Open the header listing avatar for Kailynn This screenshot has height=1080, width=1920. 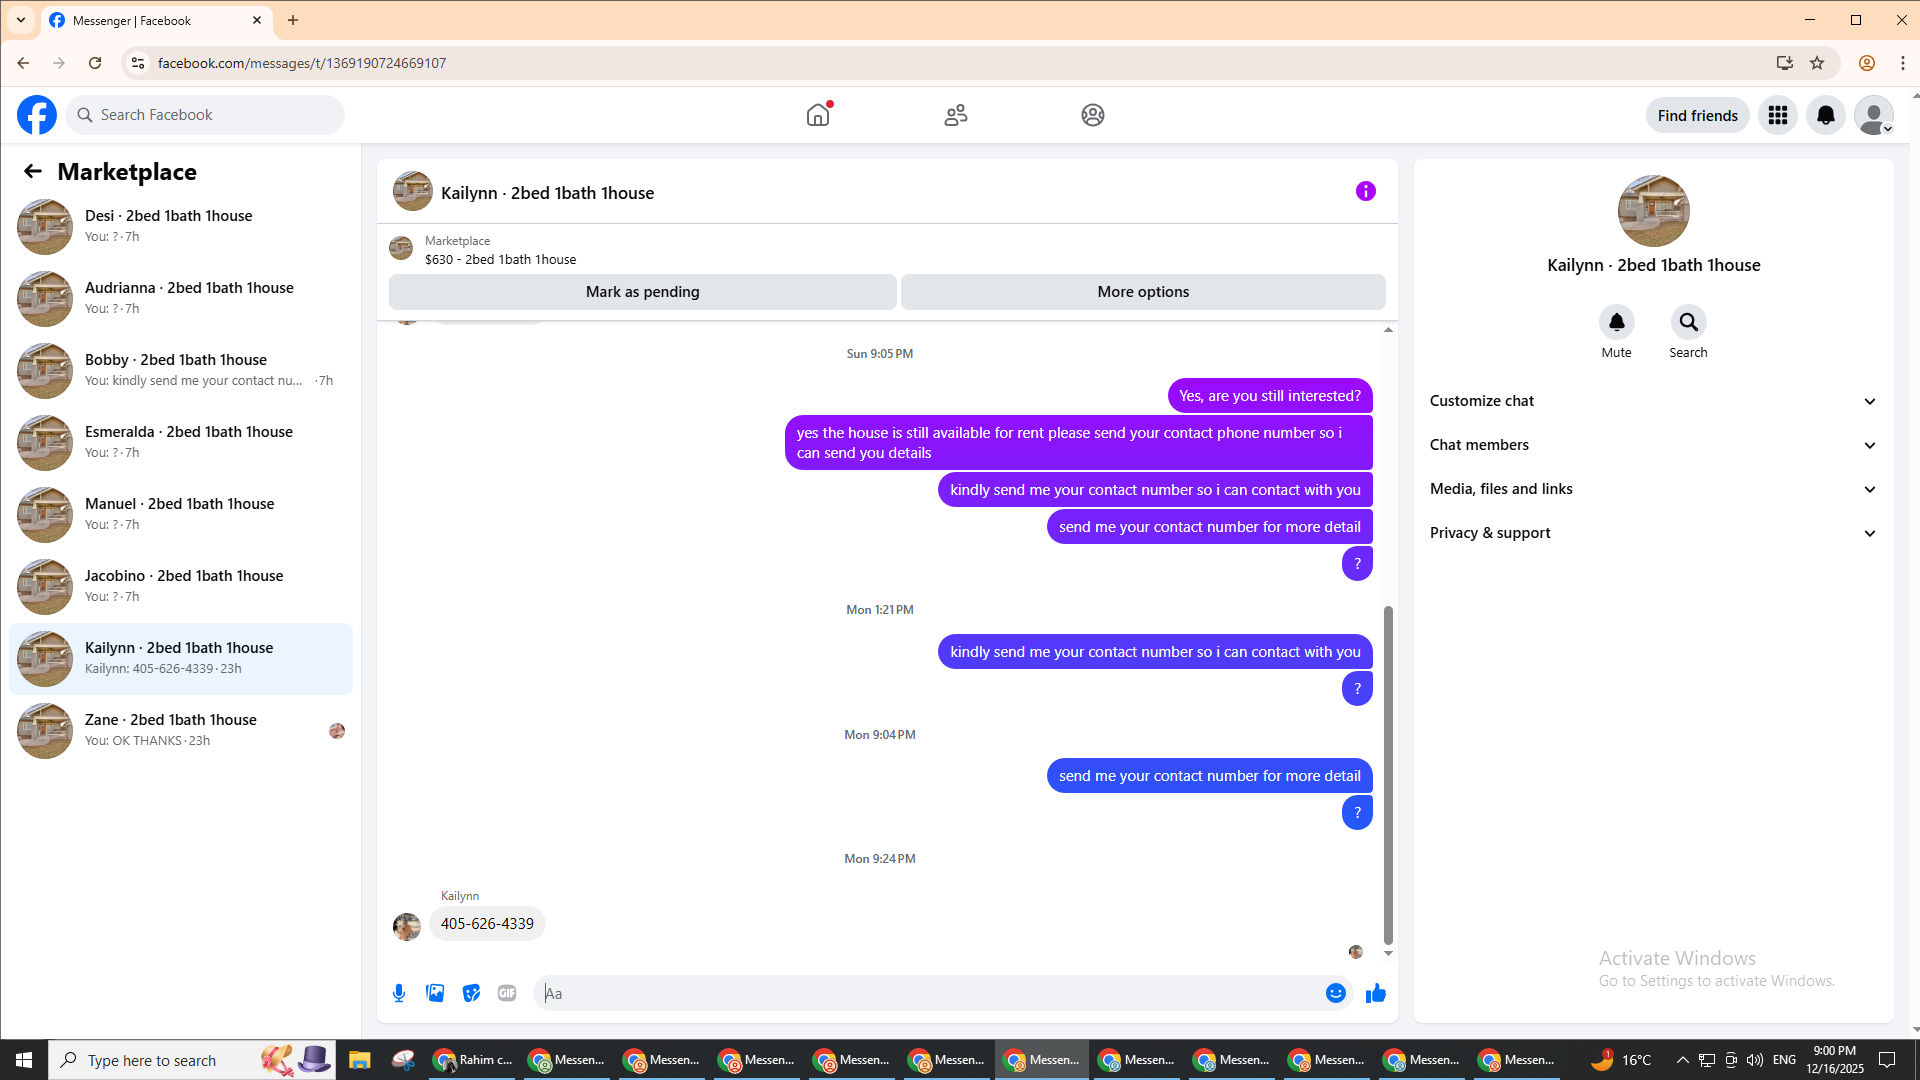[x=413, y=191]
